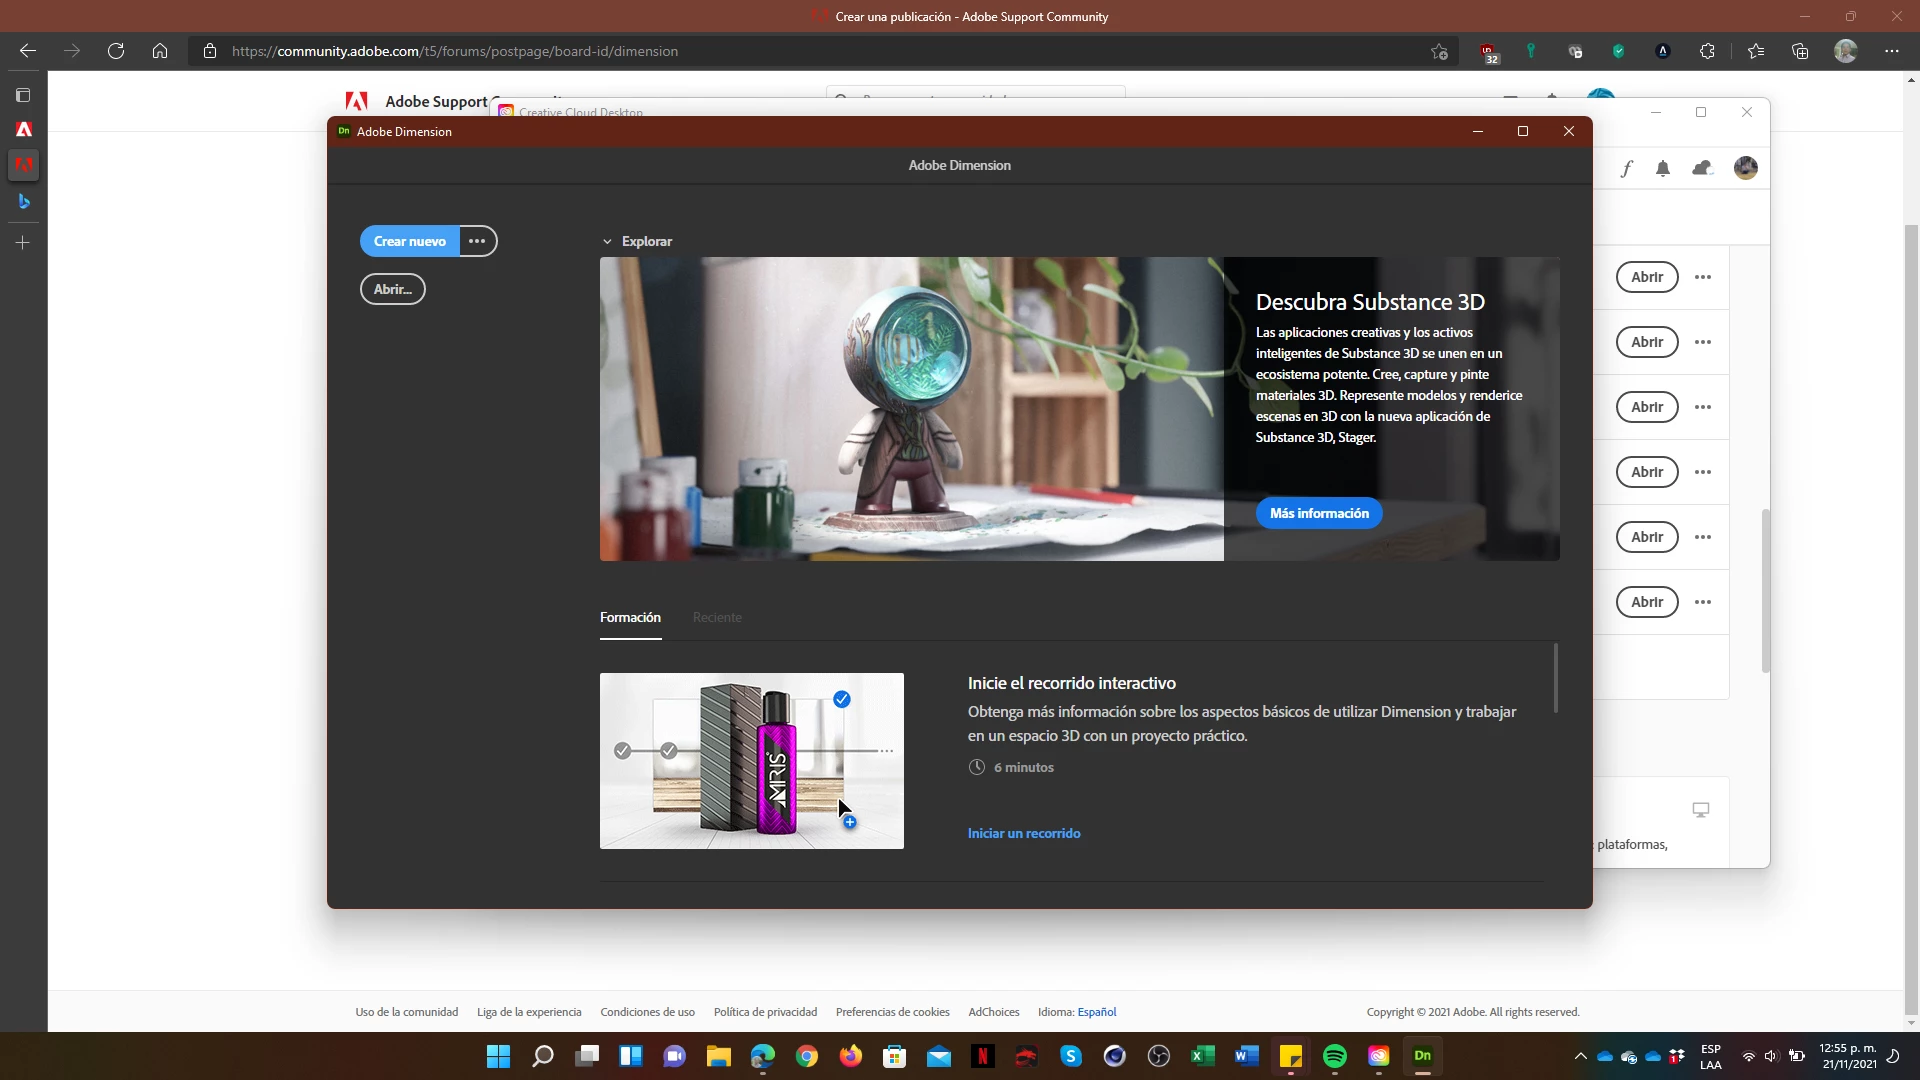Image resolution: width=1920 pixels, height=1080 pixels.
Task: Open Creative Cloud profile avatar
Action: [x=1746, y=168]
